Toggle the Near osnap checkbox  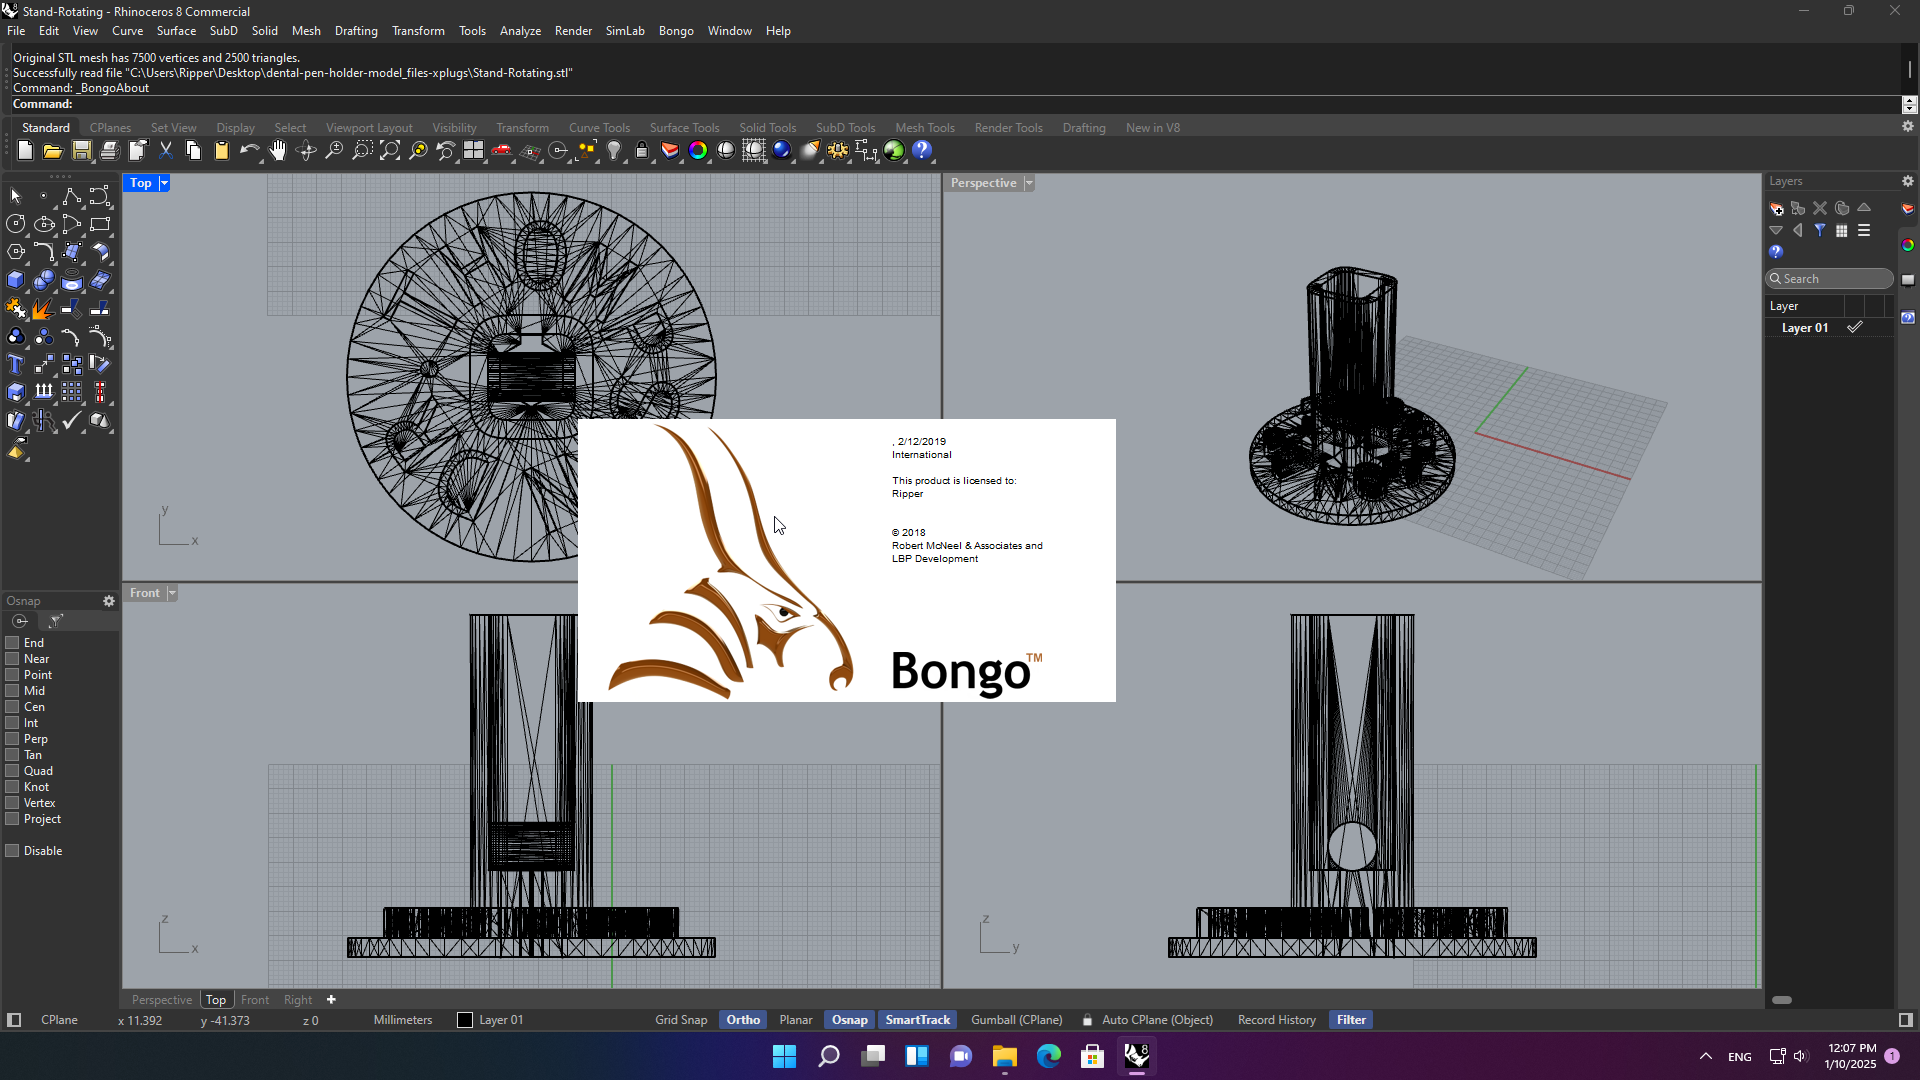13,659
